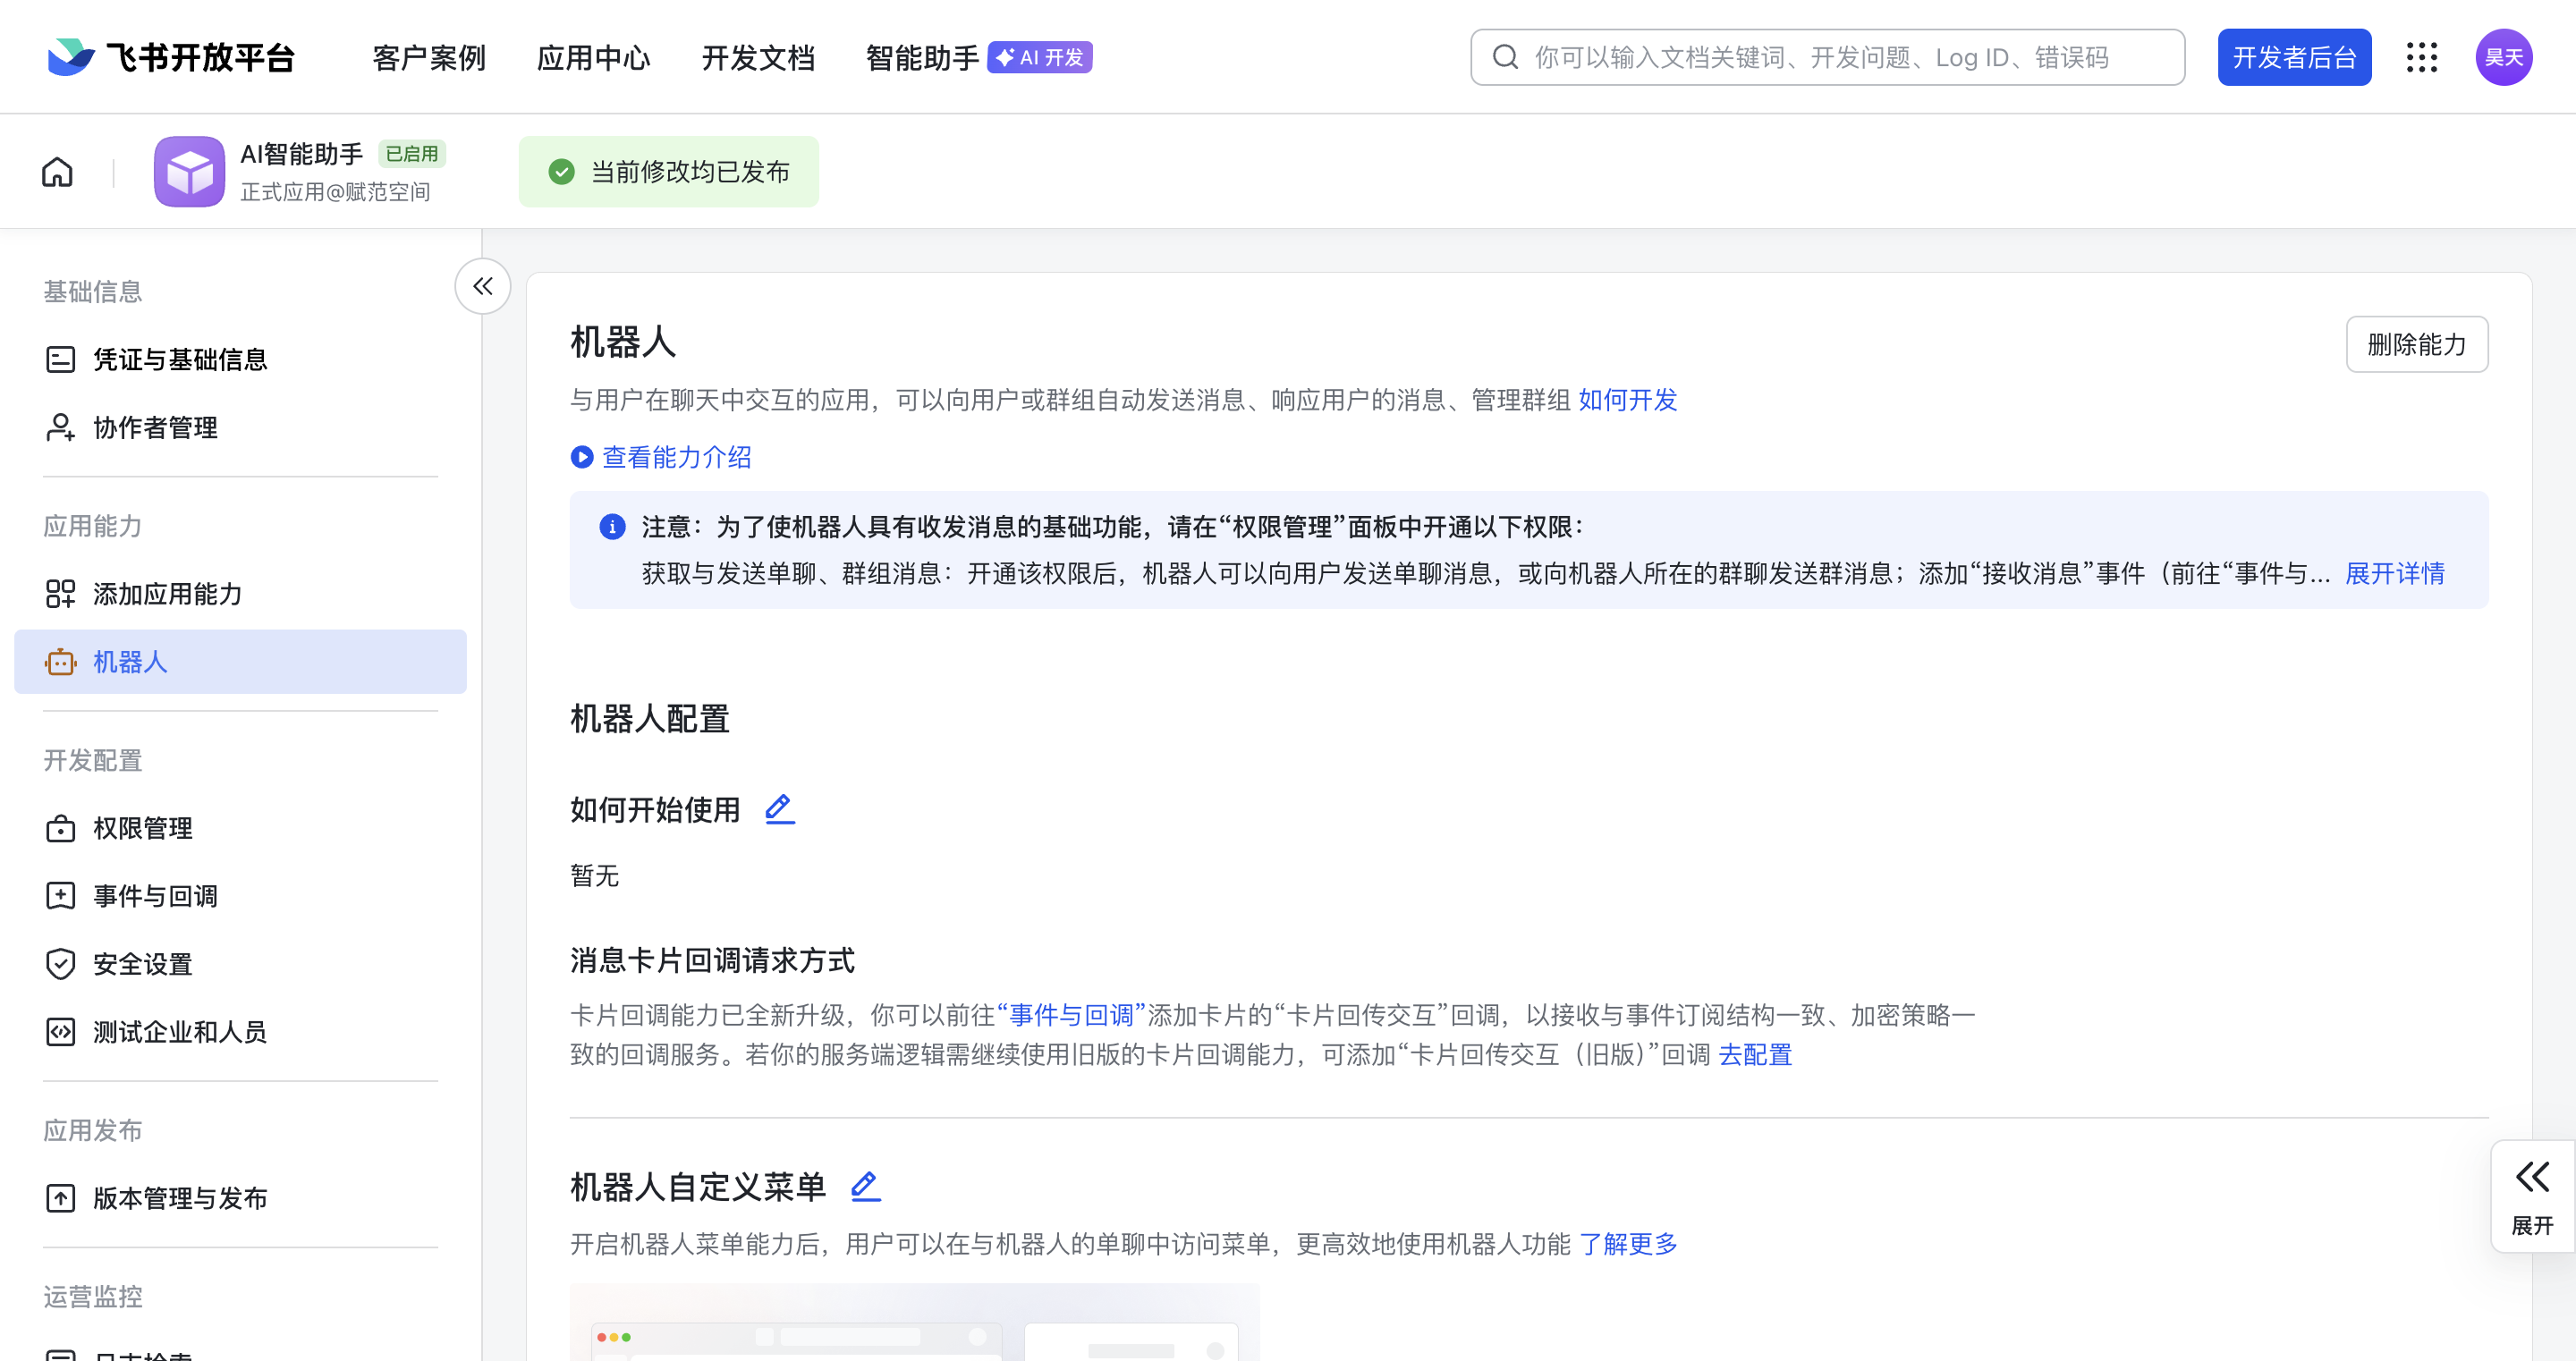Select 协作者管理 in sidebar
The width and height of the screenshot is (2576, 1361).
(x=240, y=427)
